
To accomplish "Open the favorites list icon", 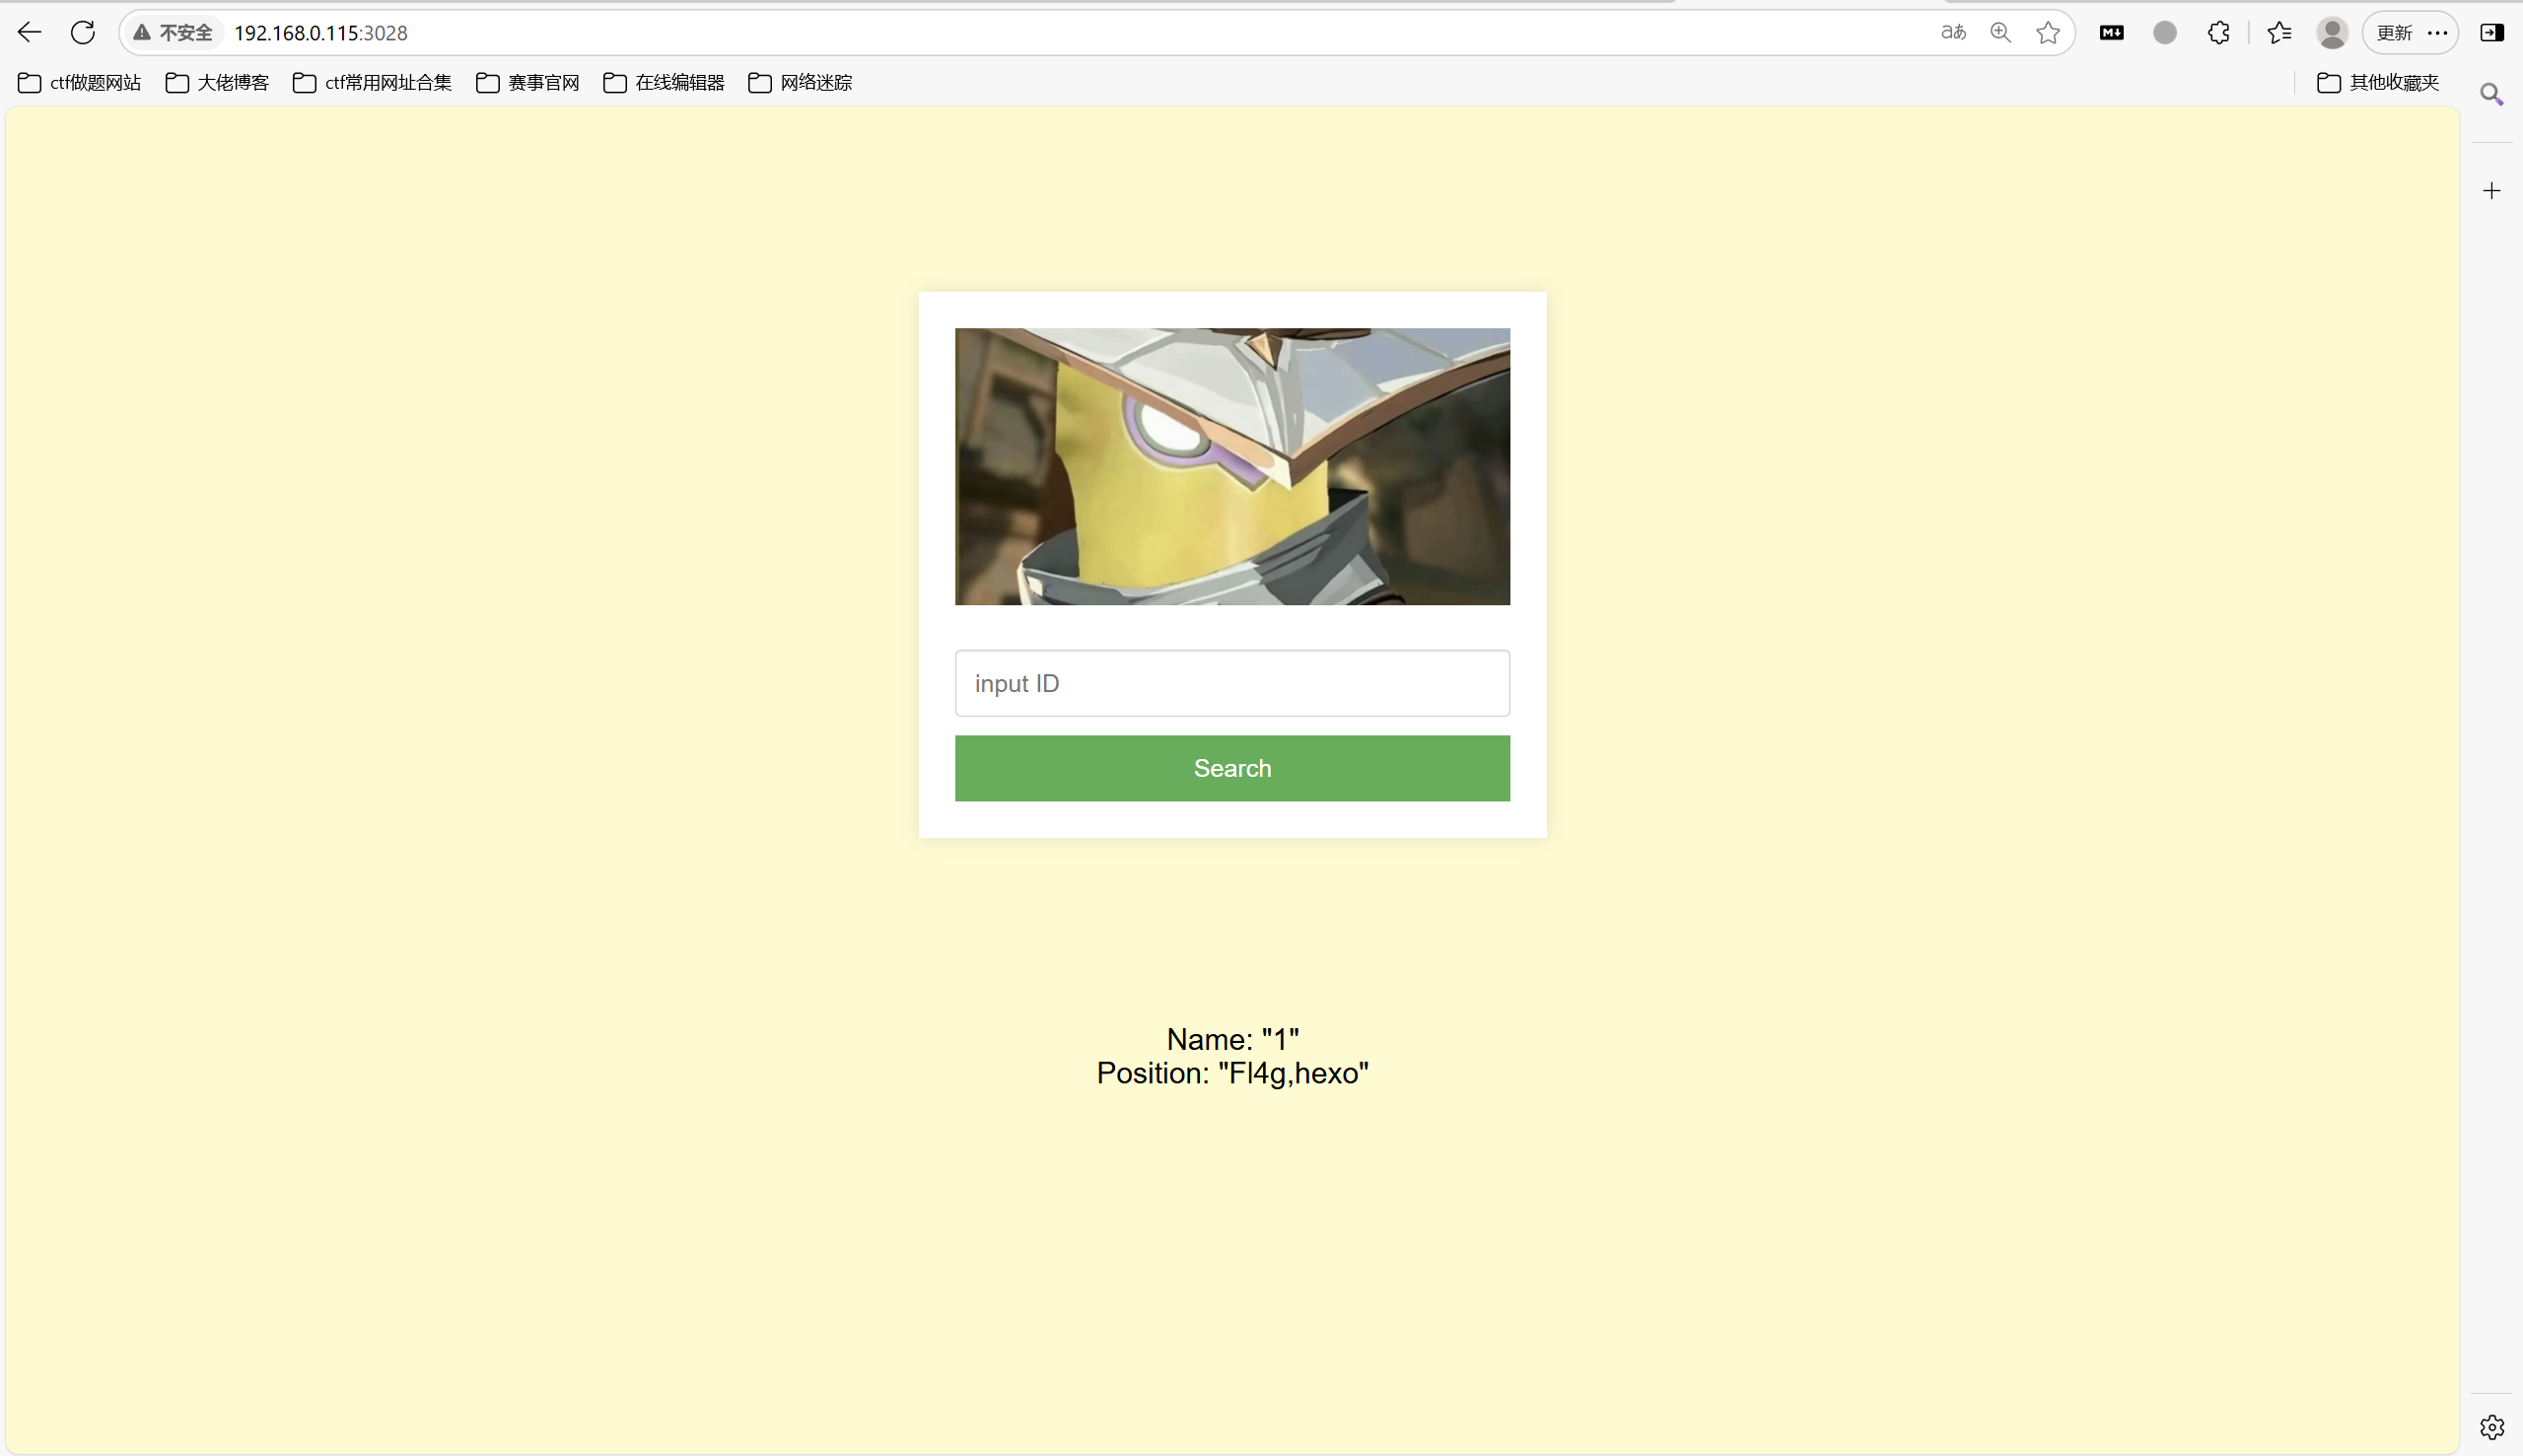I will pyautogui.click(x=2279, y=33).
